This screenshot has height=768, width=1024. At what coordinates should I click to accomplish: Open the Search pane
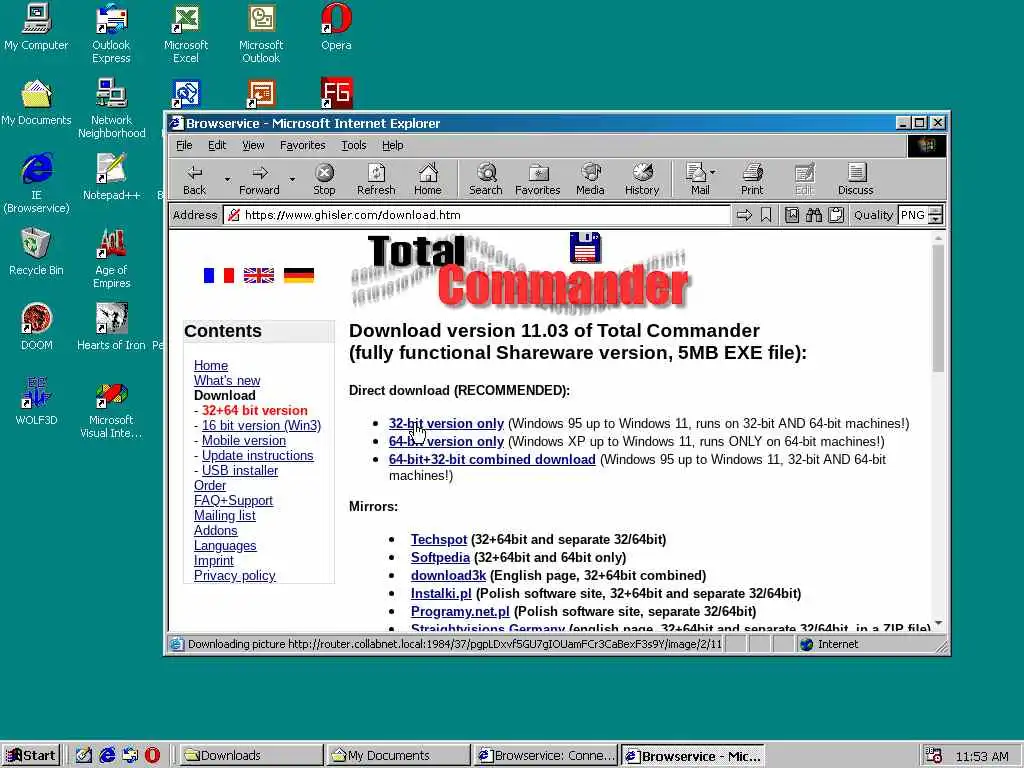486,180
